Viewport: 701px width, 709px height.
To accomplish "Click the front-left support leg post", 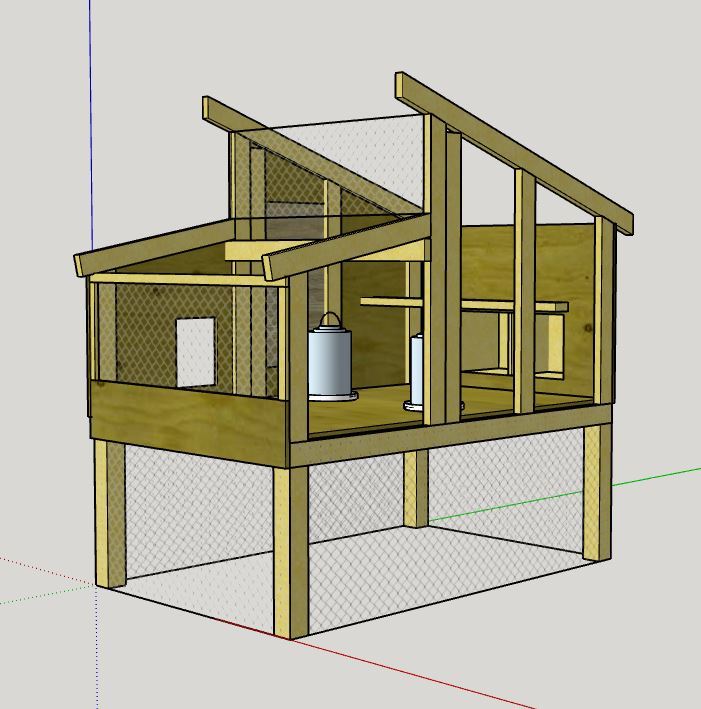I will (x=110, y=515).
